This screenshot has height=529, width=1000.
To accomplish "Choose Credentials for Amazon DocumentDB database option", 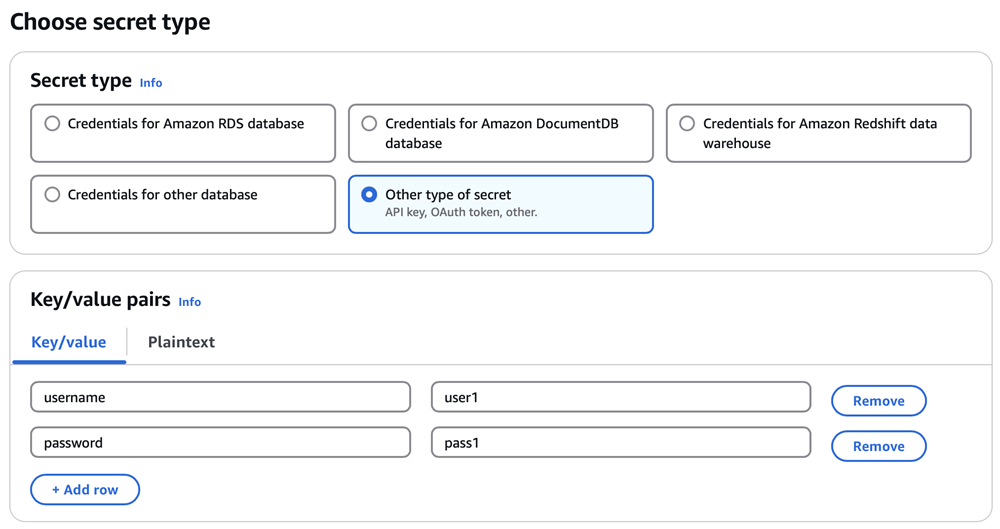I will tap(370, 124).
